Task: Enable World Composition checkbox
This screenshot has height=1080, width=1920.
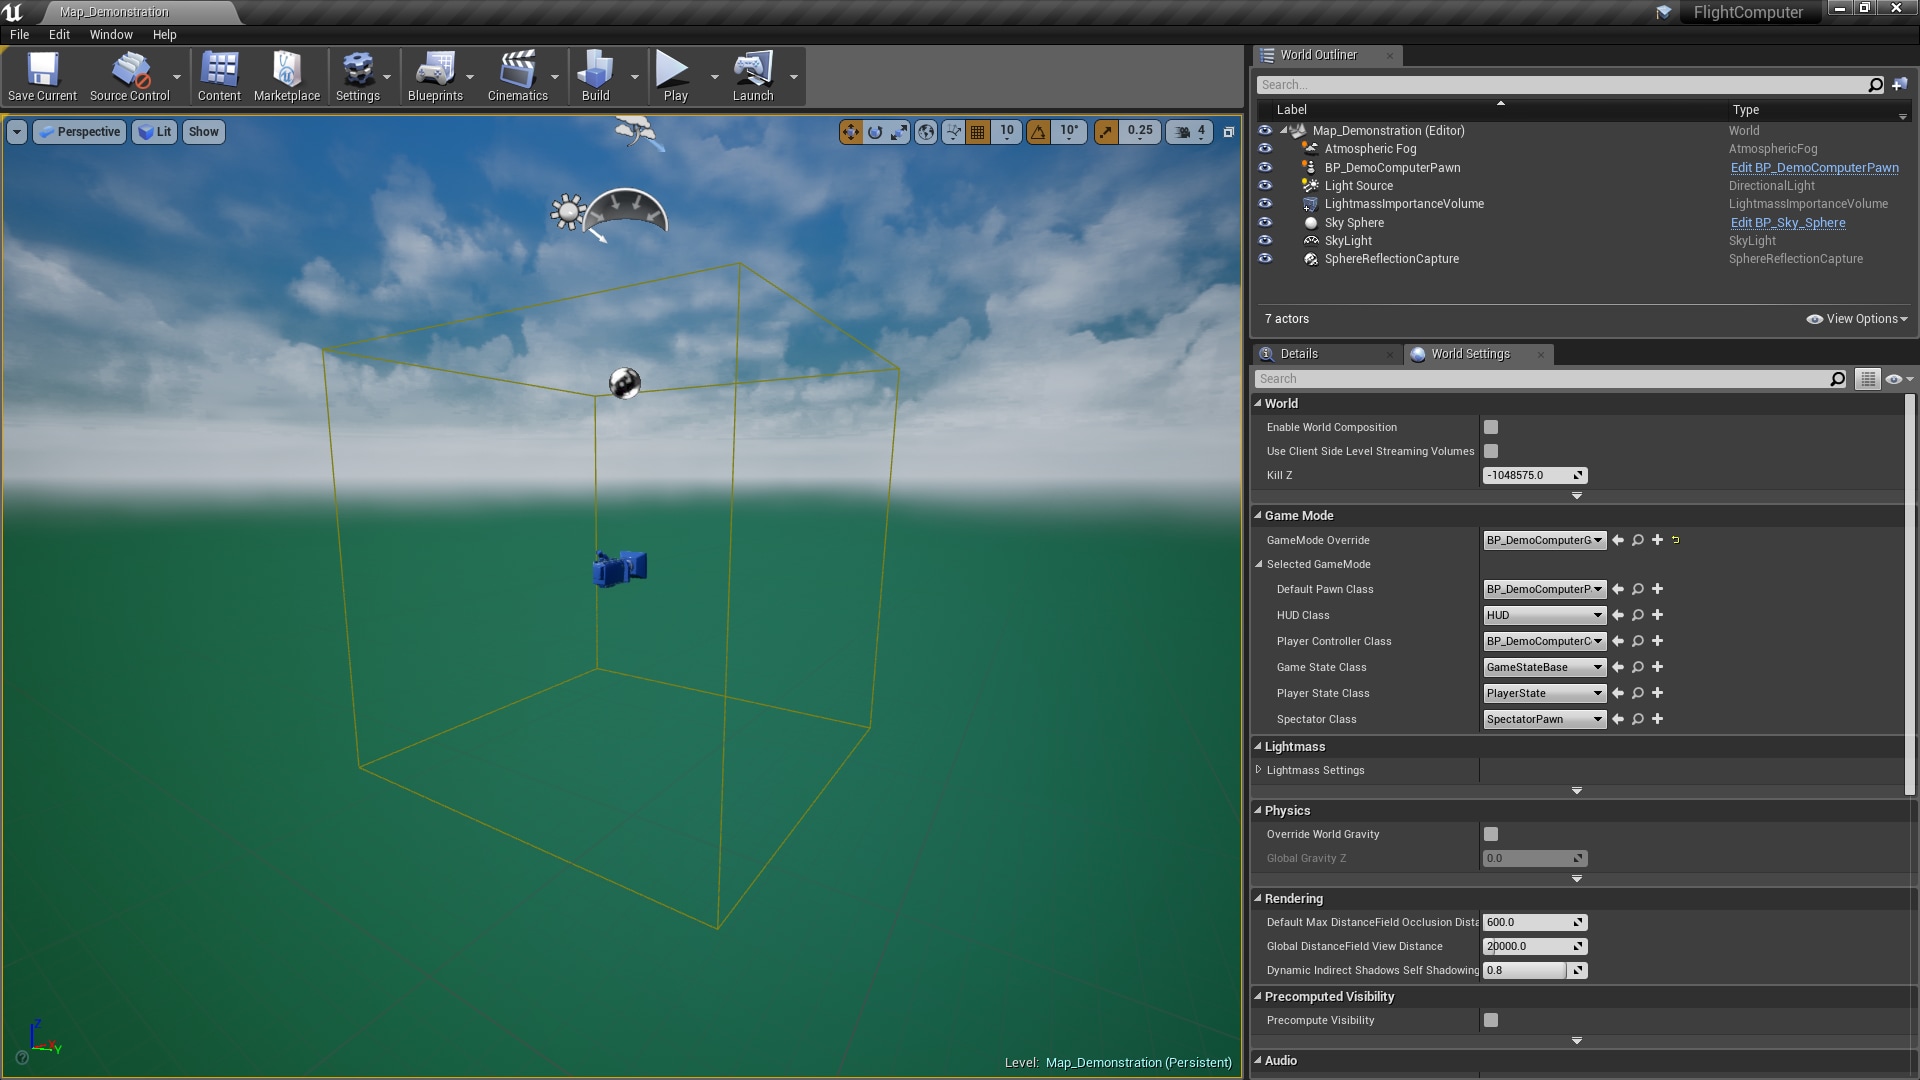Action: (1491, 427)
